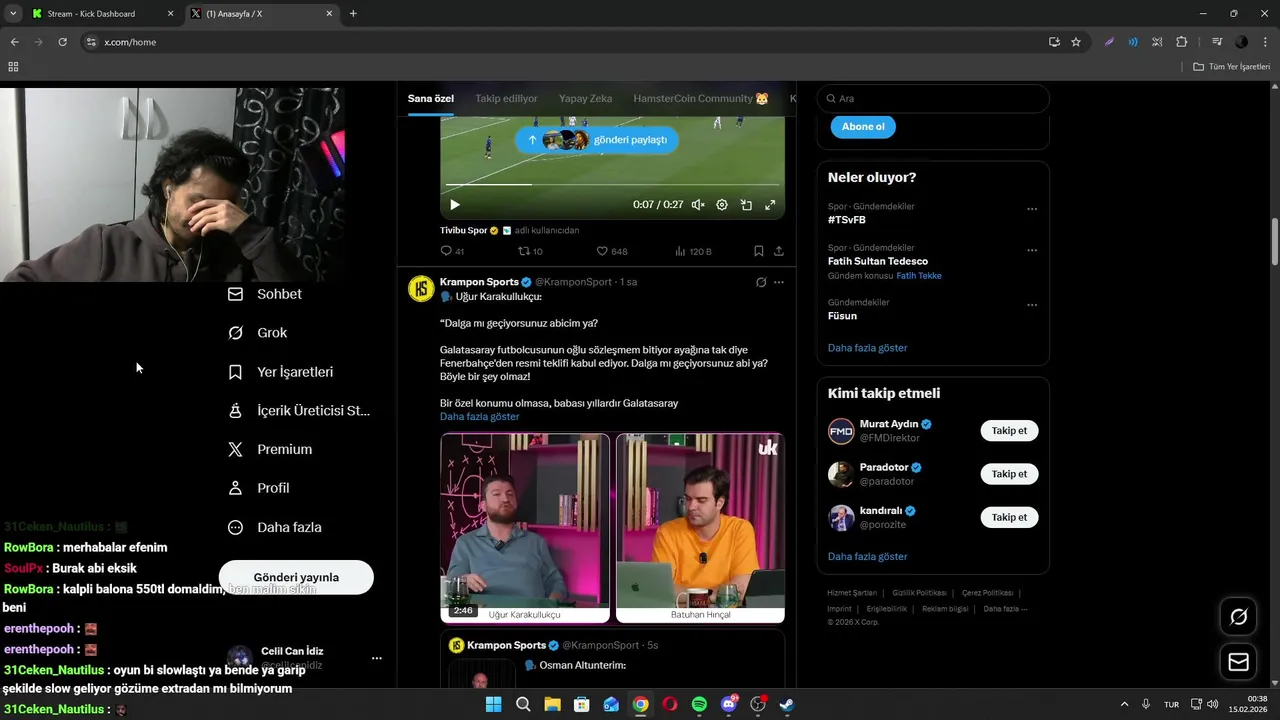Open Discord from the taskbar
Screen dimensions: 1280x720
click(729, 704)
